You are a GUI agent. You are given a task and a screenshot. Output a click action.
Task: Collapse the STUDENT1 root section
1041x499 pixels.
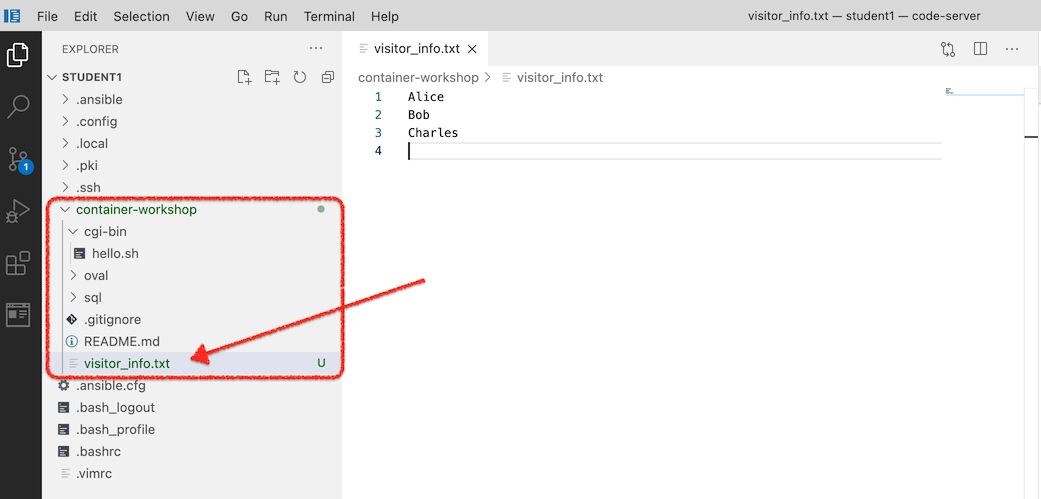(91, 77)
